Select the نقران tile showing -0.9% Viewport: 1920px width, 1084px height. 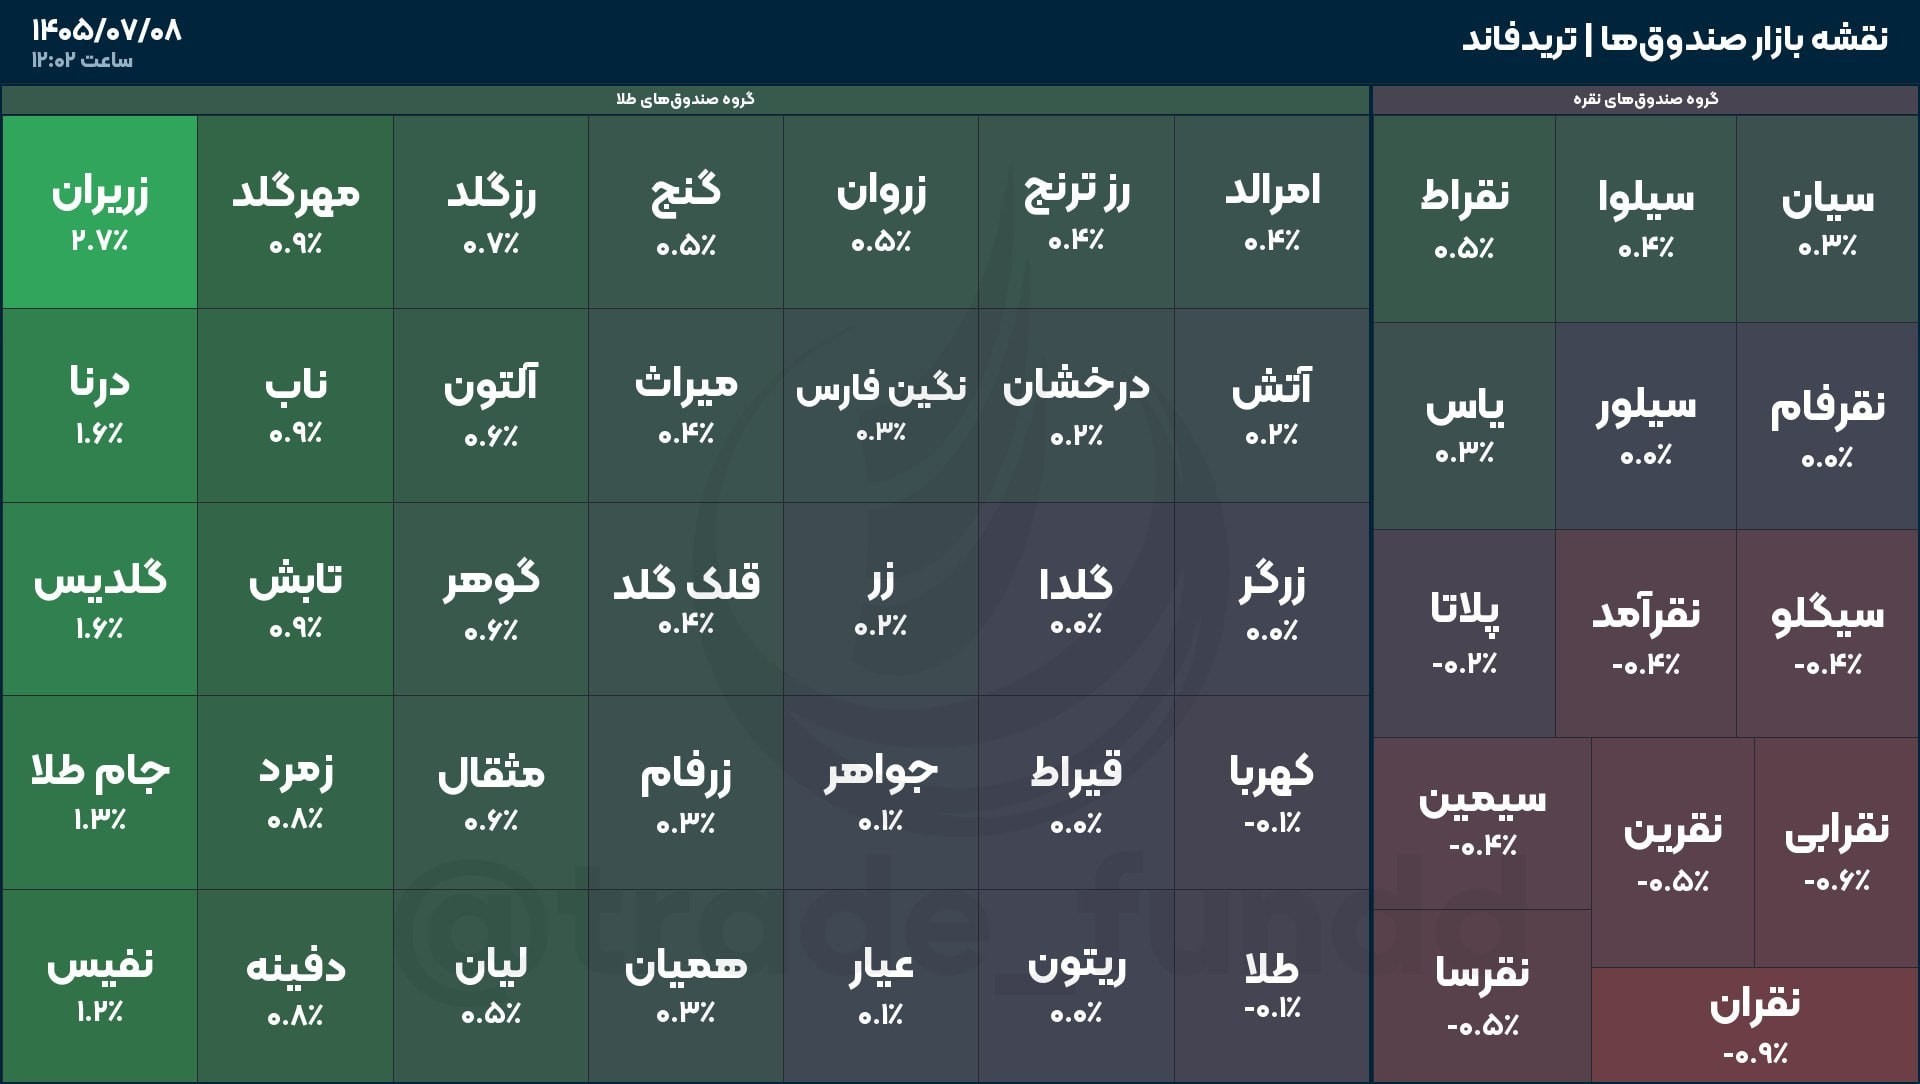click(1754, 1025)
